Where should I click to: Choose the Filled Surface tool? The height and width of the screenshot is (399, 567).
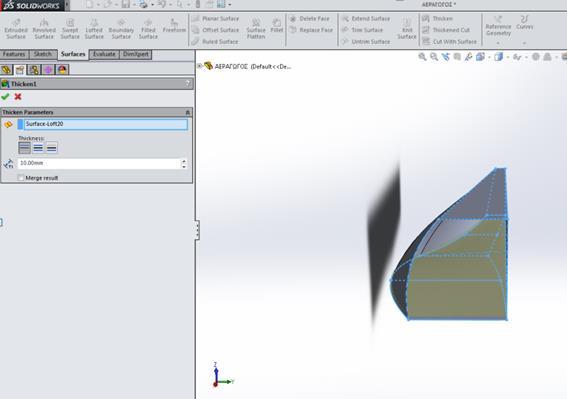point(148,29)
